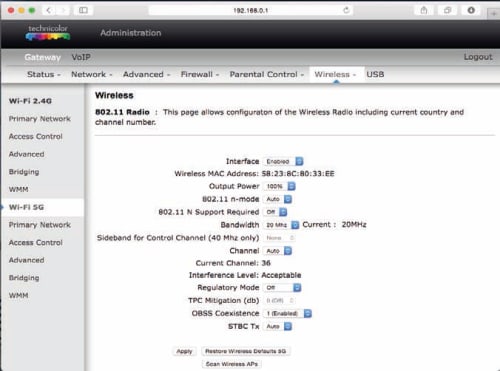500x371 pixels.
Task: Open Bridging under Wi-Fi 5G
Action: coord(24,278)
